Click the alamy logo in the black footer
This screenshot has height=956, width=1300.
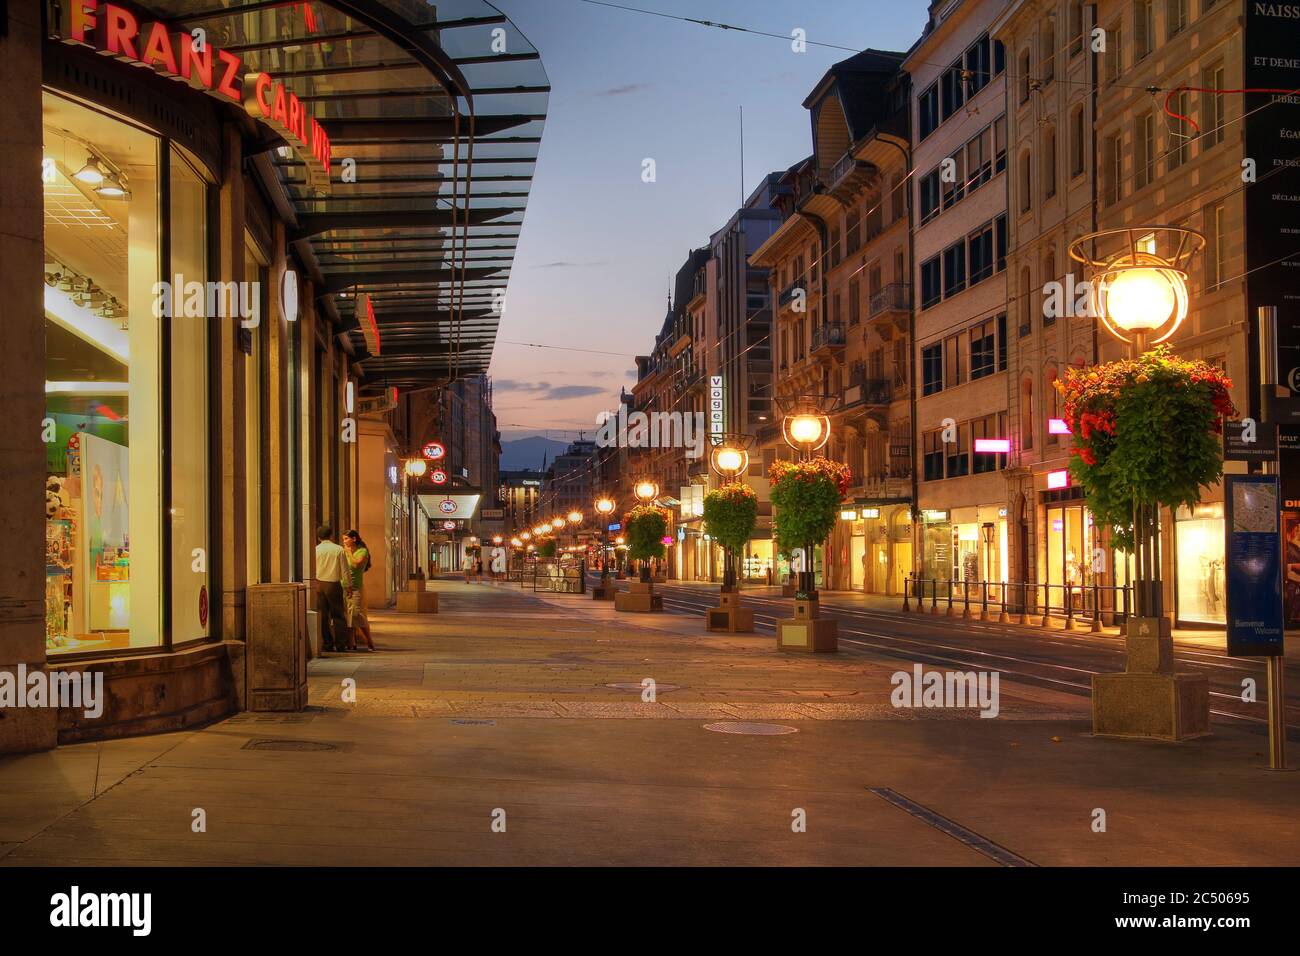[101, 911]
